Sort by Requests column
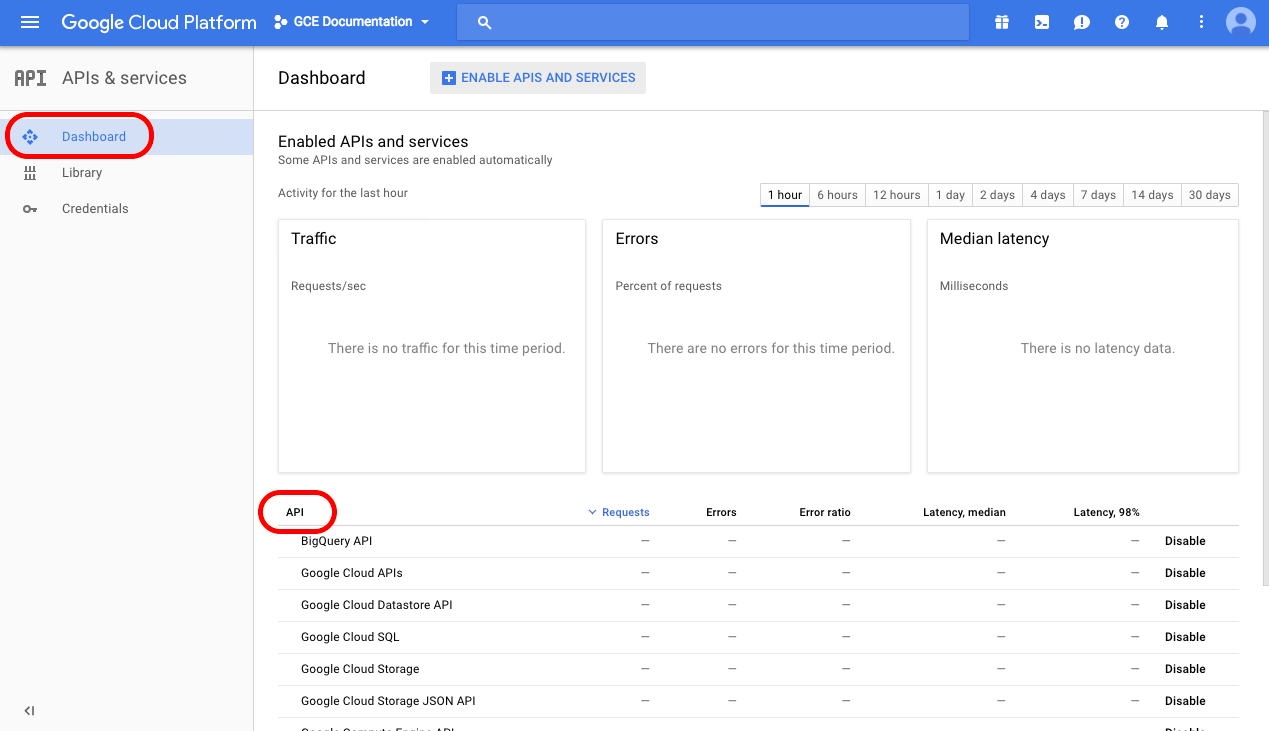Viewport: 1269px width, 731px height. point(619,512)
